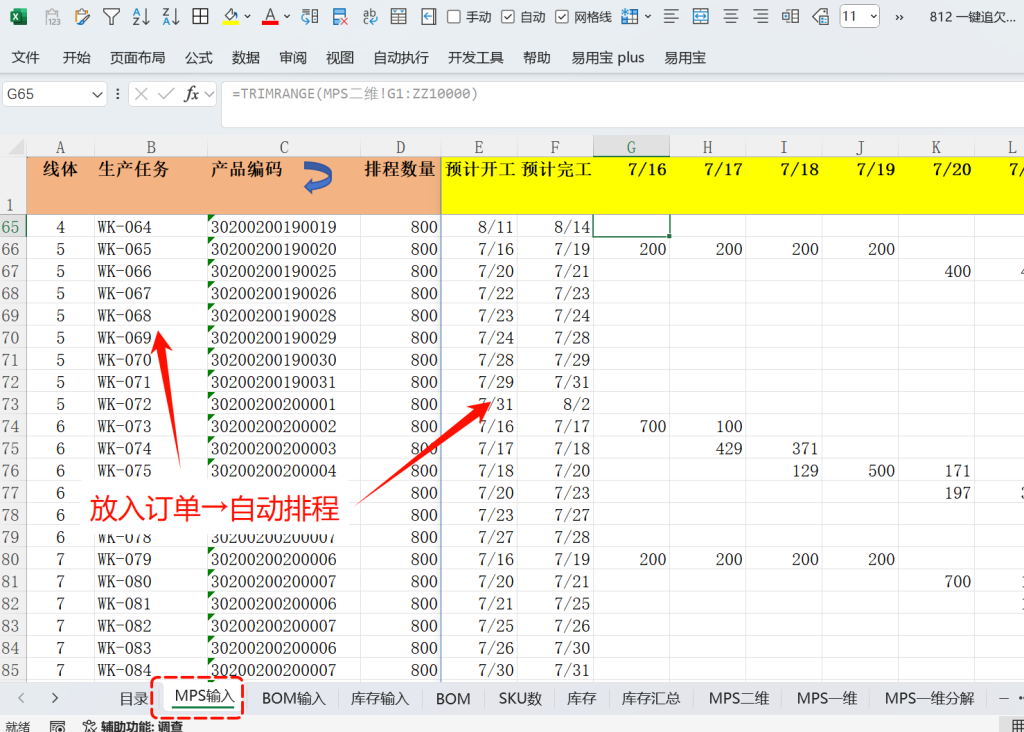
Task: Align text left
Action: (671, 17)
